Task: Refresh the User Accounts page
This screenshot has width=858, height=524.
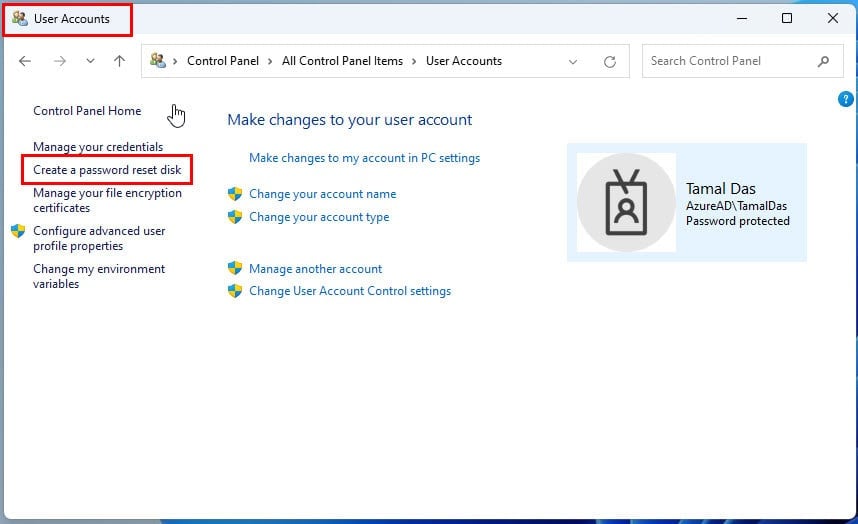Action: pos(610,61)
